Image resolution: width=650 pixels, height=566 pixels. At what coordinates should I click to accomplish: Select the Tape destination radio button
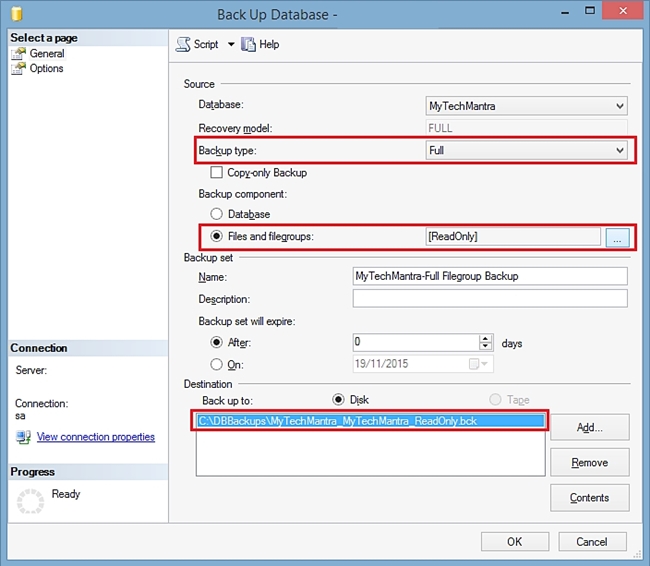tap(495, 399)
